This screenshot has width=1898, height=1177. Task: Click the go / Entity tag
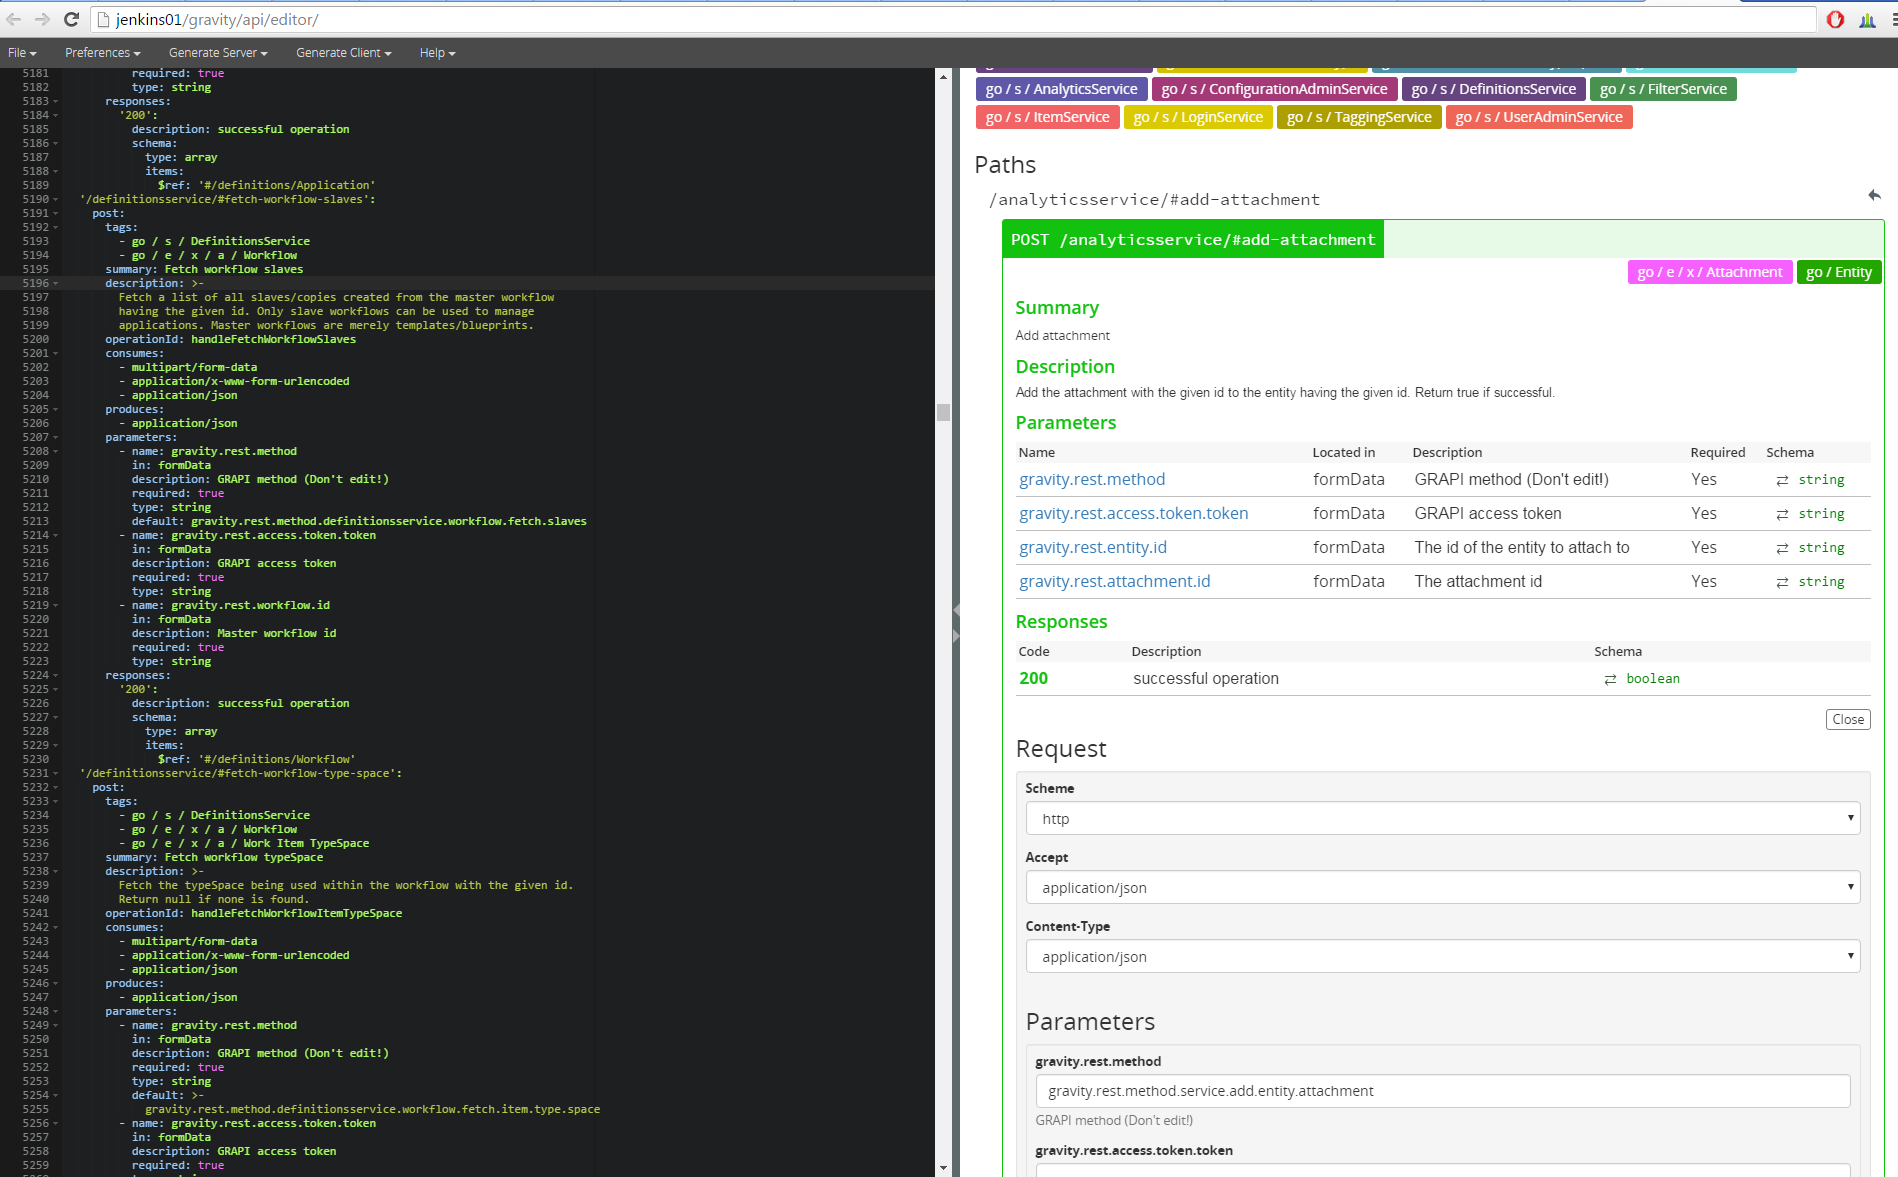point(1839,272)
